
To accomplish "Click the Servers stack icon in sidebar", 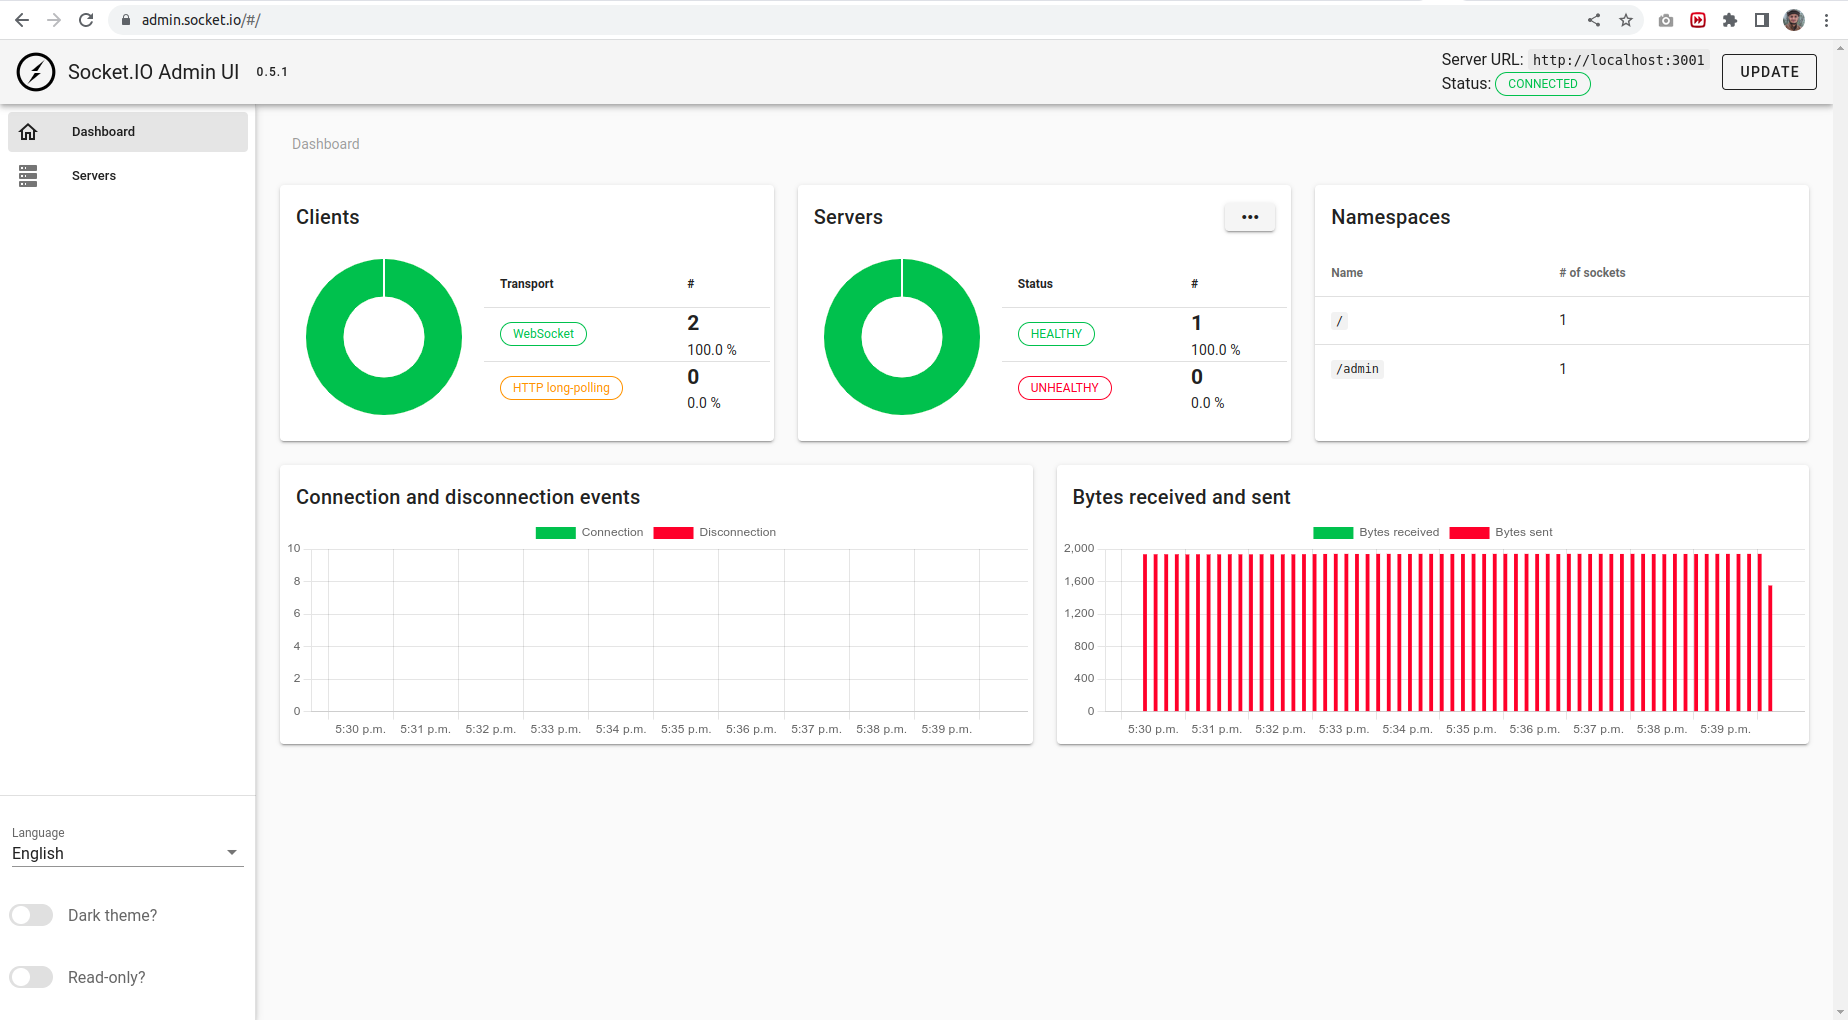I will pyautogui.click(x=28, y=176).
